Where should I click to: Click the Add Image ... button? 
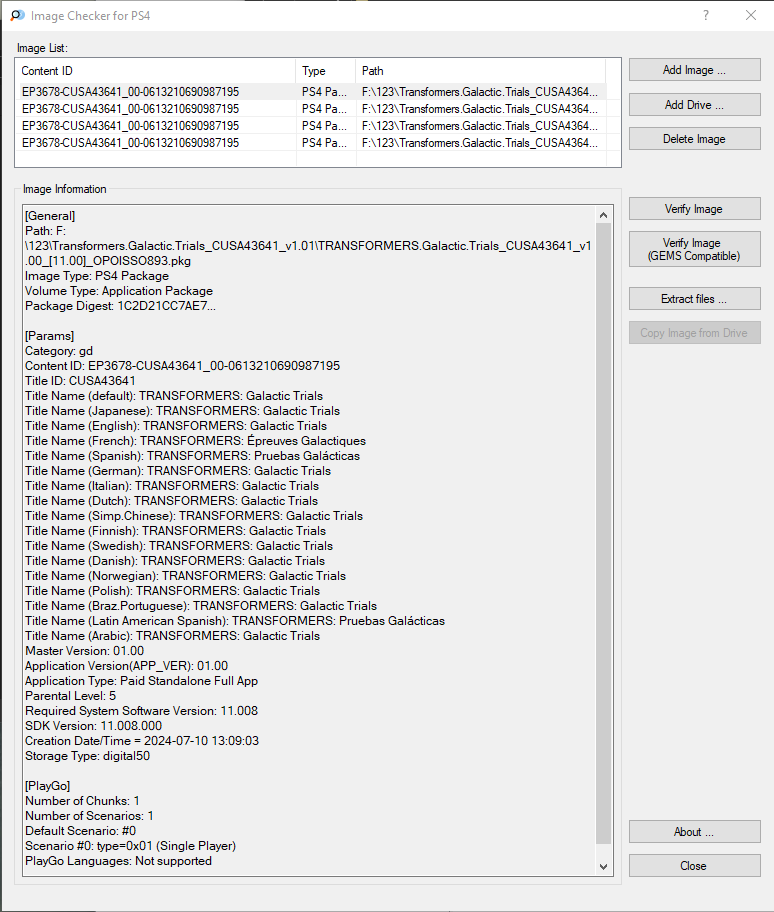(x=694, y=70)
